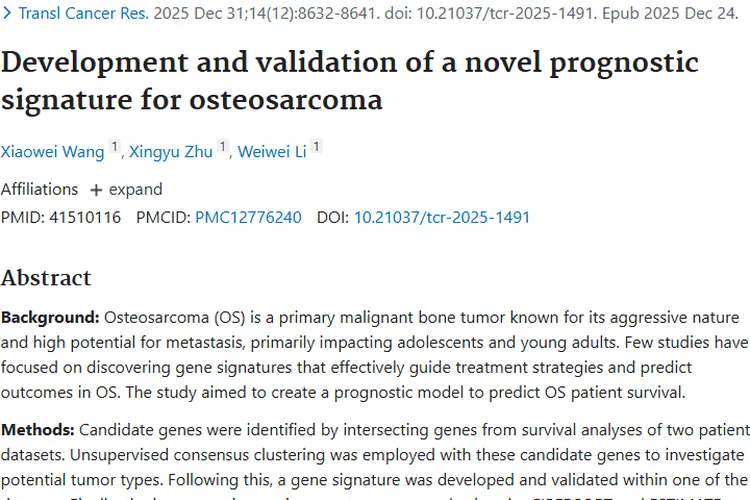Click affiliation superscript 1 after Weiwei Li

click(316, 148)
